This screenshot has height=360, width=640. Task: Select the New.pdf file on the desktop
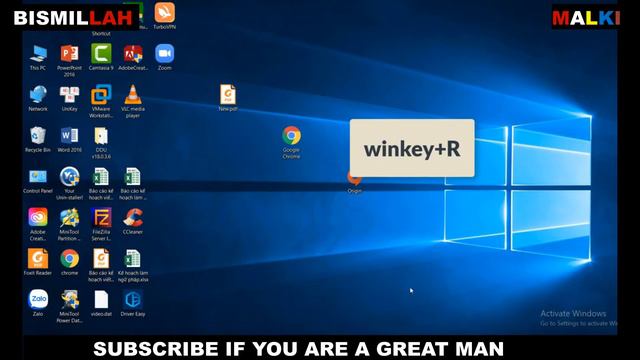pos(228,95)
